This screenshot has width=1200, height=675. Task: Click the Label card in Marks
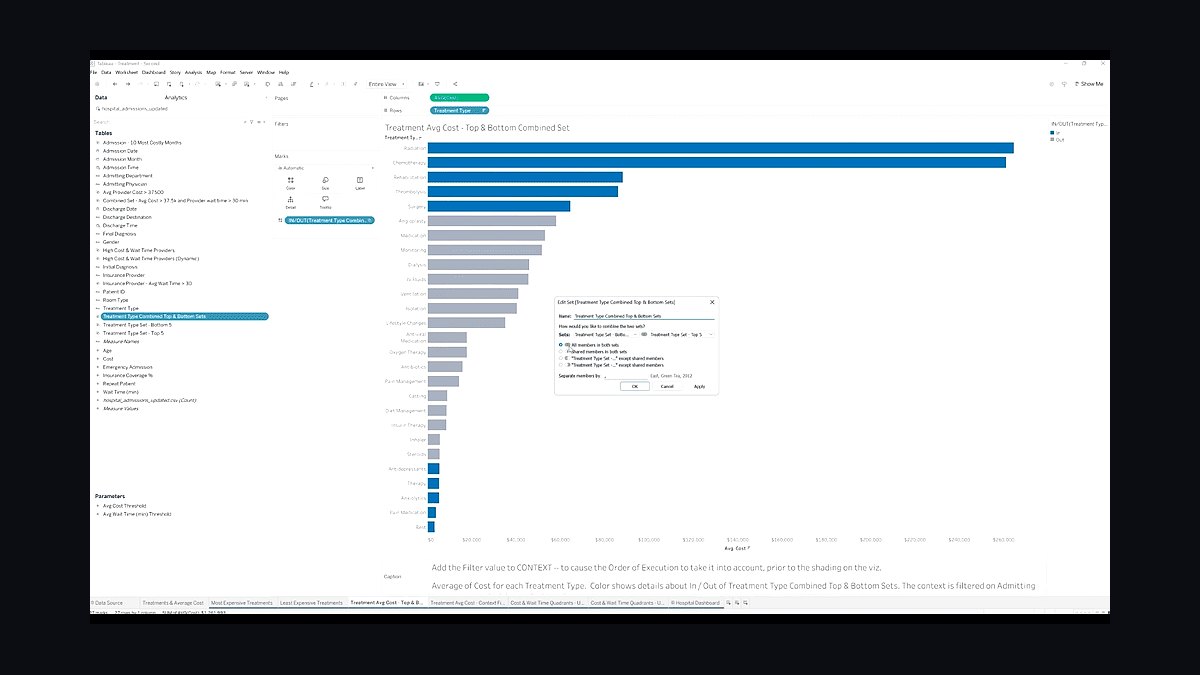359,182
